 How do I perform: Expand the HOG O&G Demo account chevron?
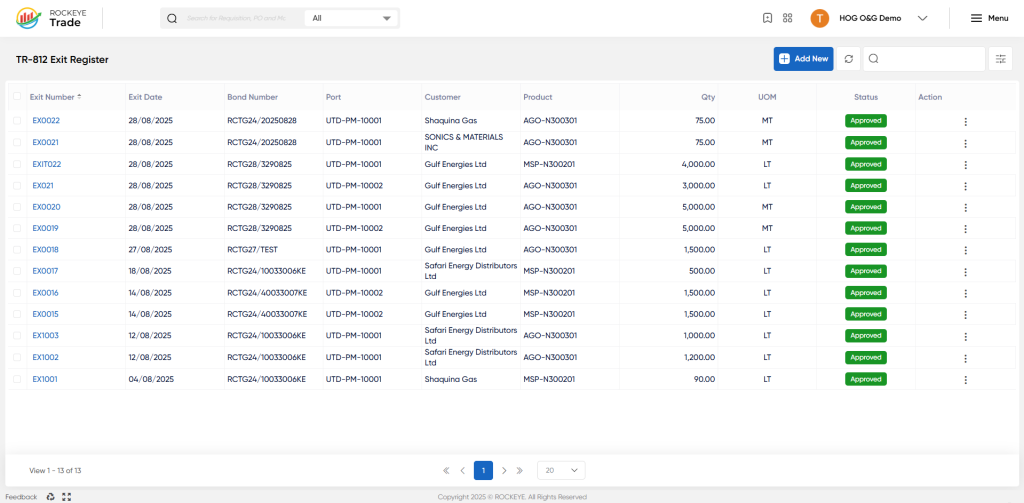coord(922,18)
